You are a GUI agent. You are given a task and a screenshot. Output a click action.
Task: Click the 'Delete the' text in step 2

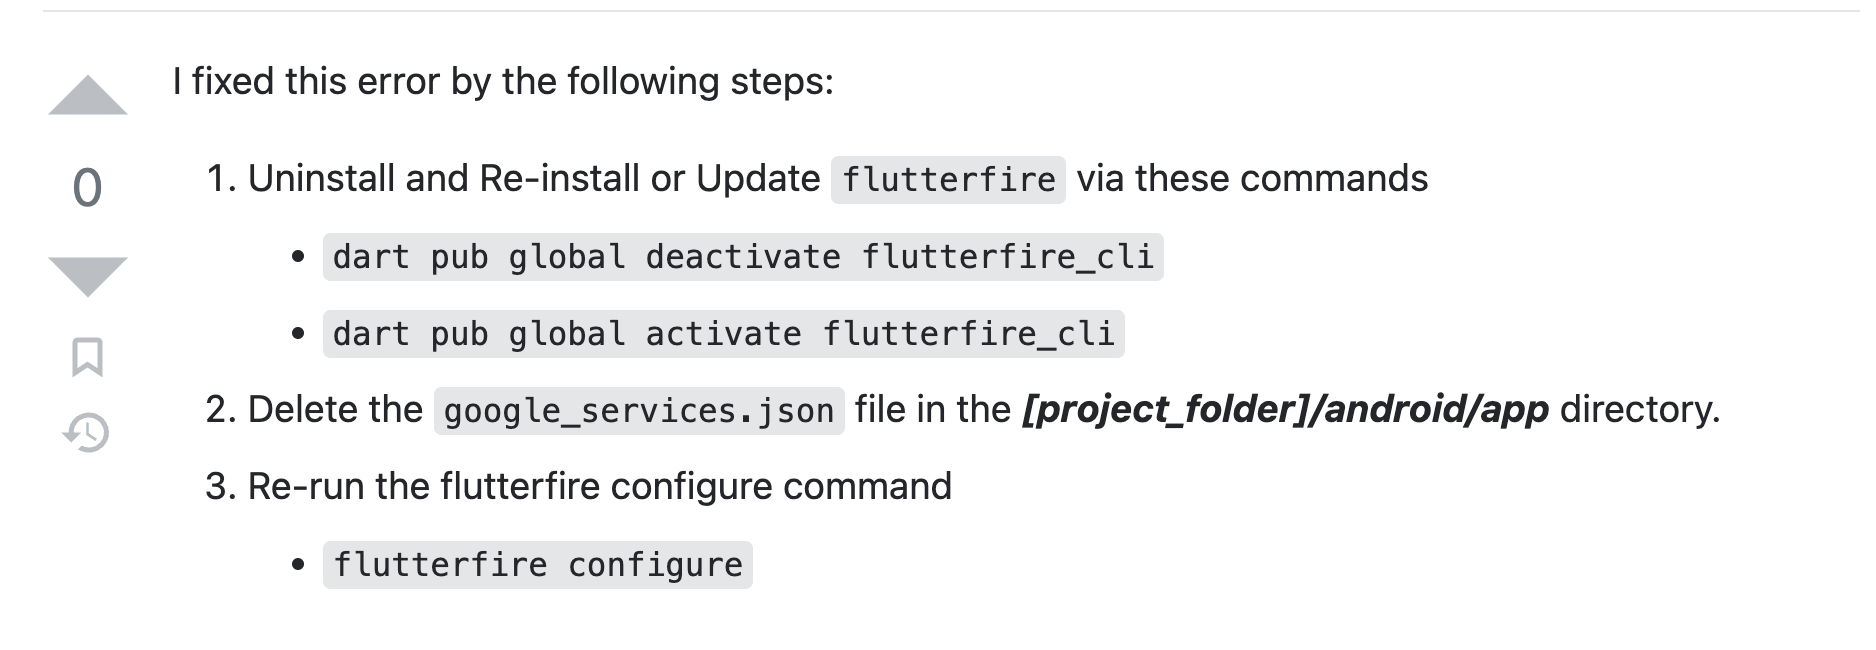tap(335, 410)
